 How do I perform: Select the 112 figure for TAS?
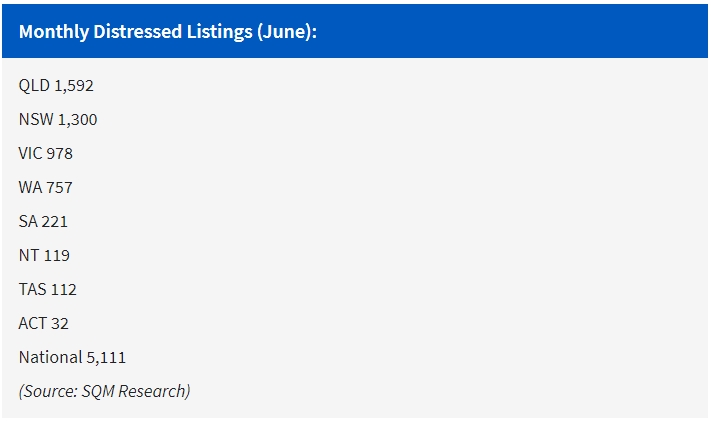[64, 290]
